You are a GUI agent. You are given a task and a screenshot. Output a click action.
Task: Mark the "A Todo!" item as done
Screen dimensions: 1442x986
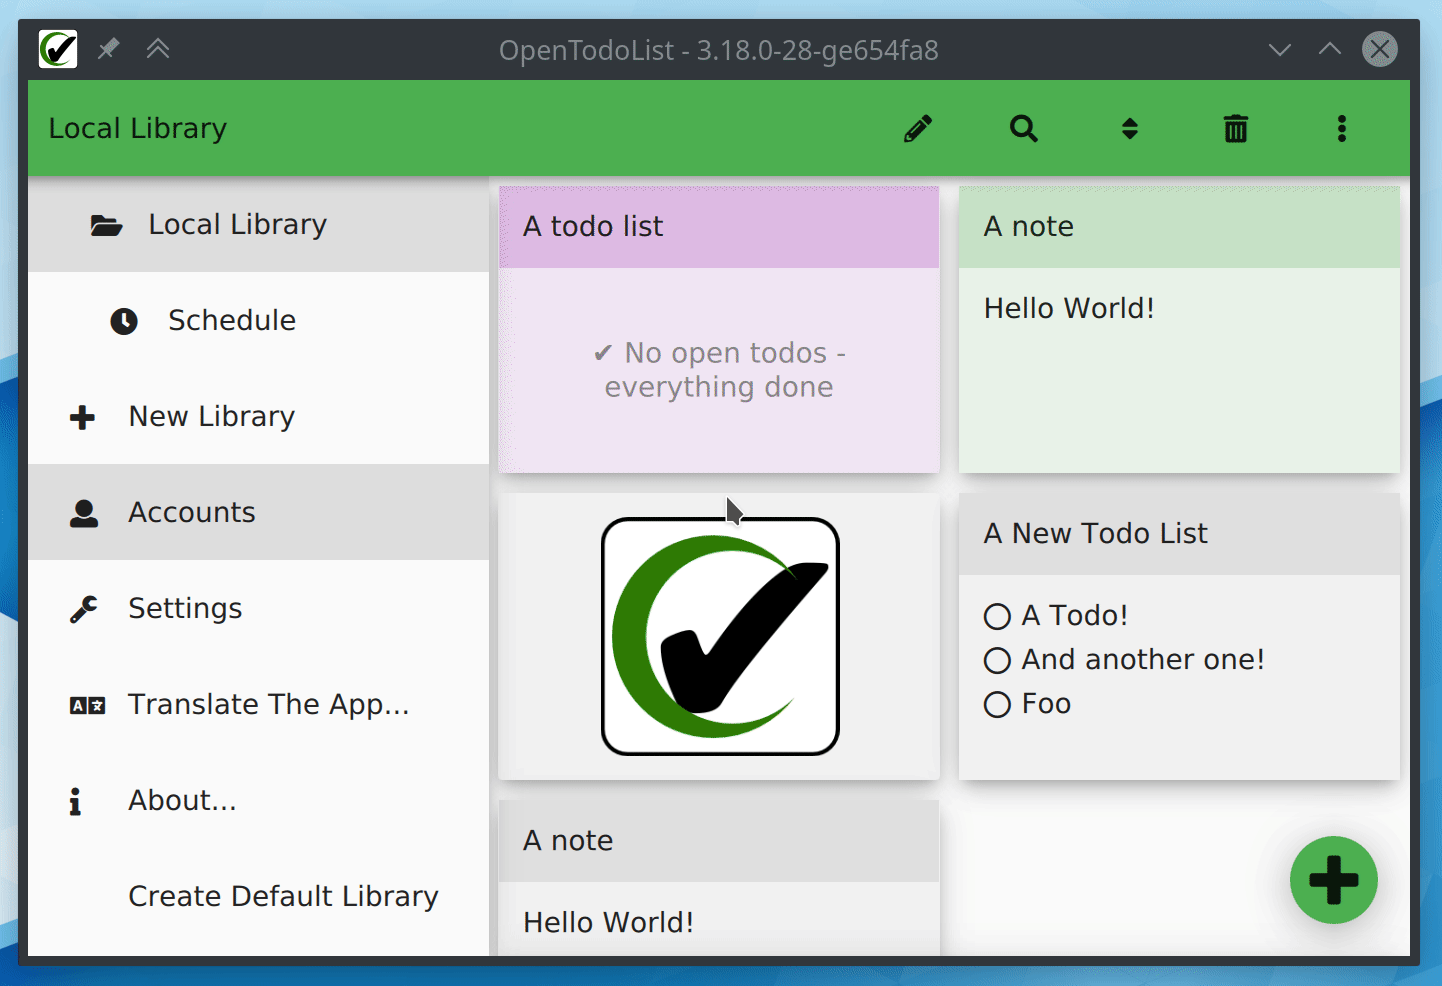[997, 616]
